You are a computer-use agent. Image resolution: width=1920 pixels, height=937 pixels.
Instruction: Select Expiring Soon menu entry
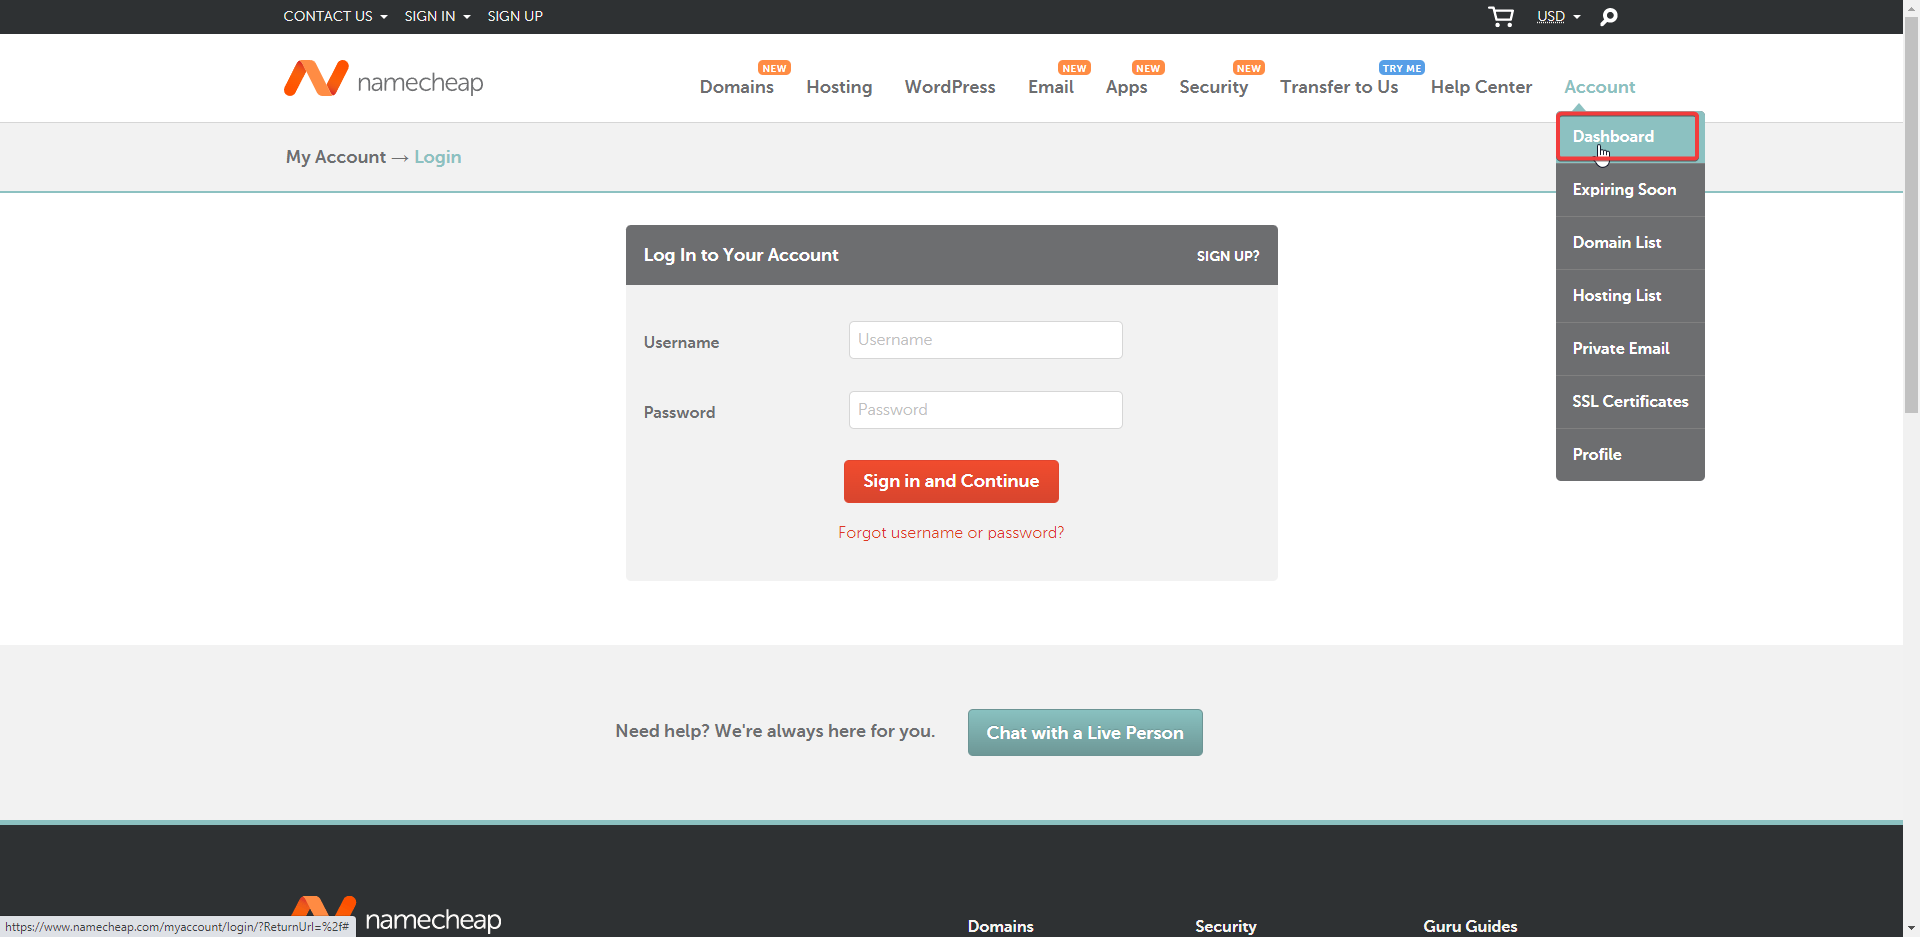coord(1630,190)
